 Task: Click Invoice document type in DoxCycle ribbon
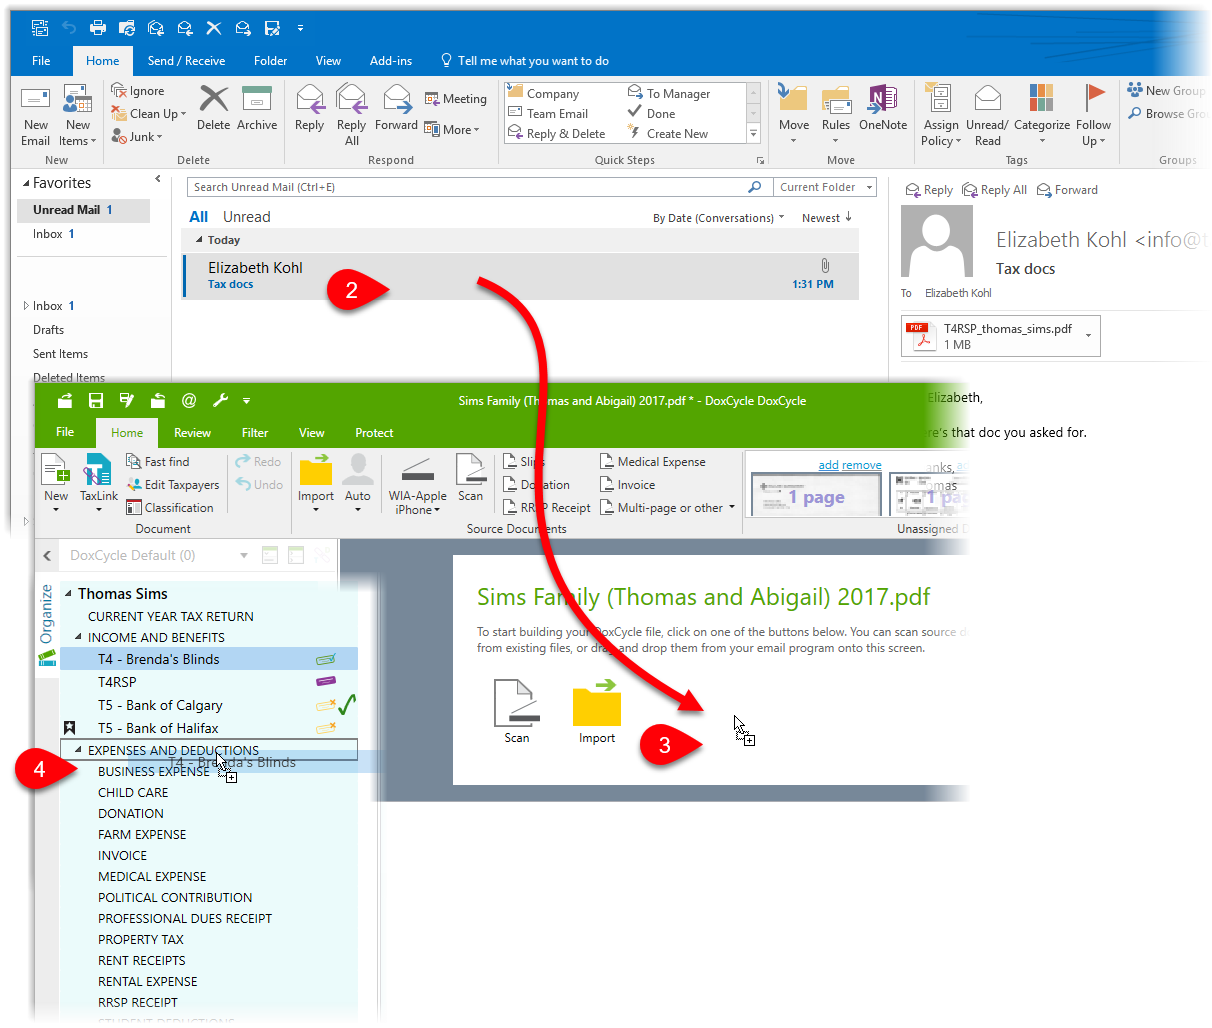pos(628,485)
